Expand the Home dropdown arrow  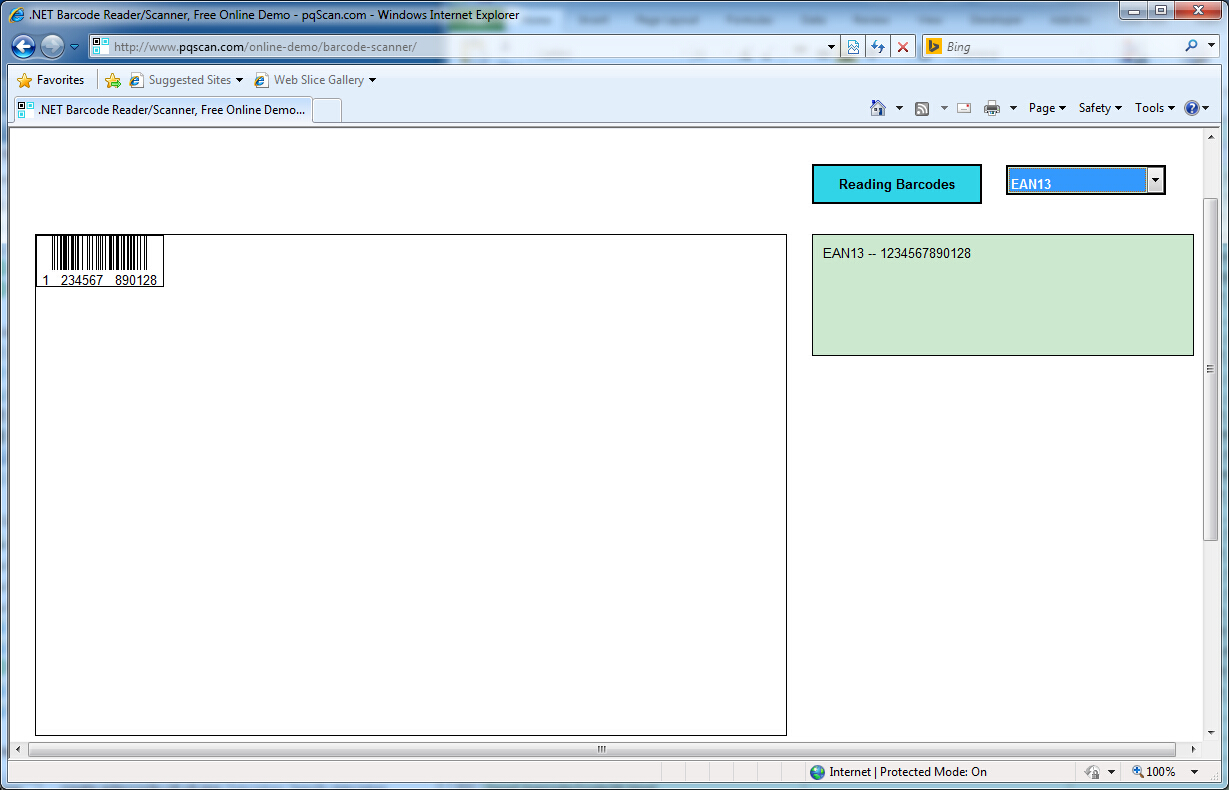click(x=899, y=108)
